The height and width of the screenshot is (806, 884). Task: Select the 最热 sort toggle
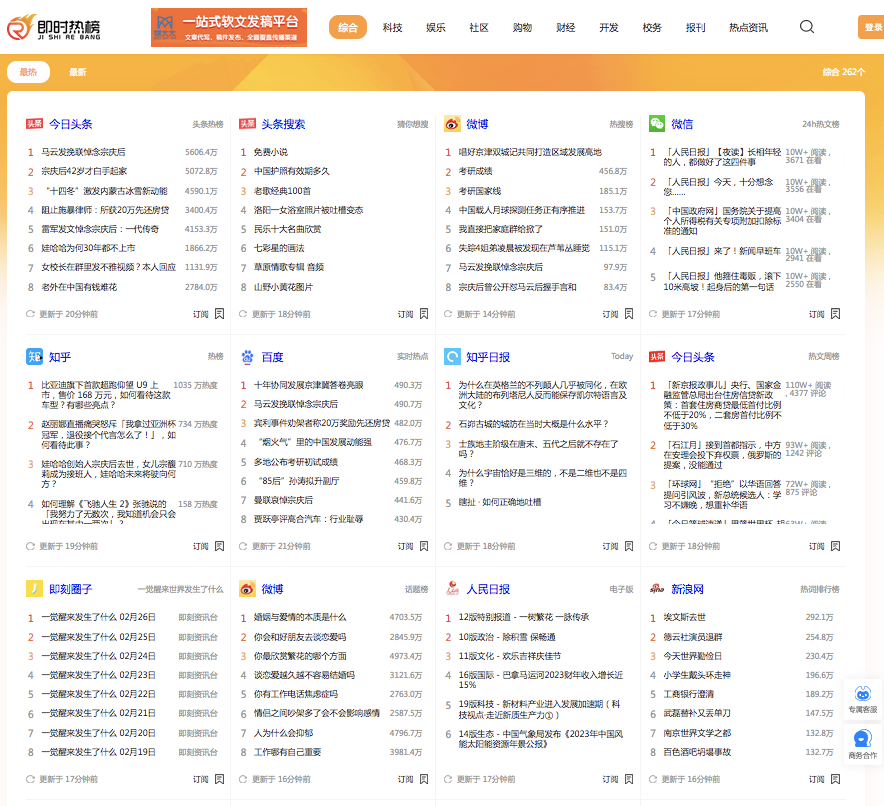click(x=28, y=72)
